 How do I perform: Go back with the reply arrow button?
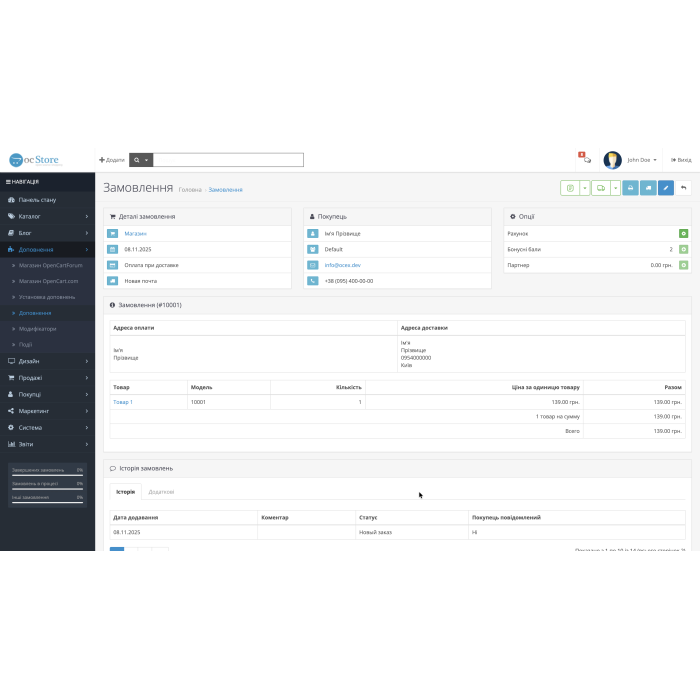click(683, 188)
